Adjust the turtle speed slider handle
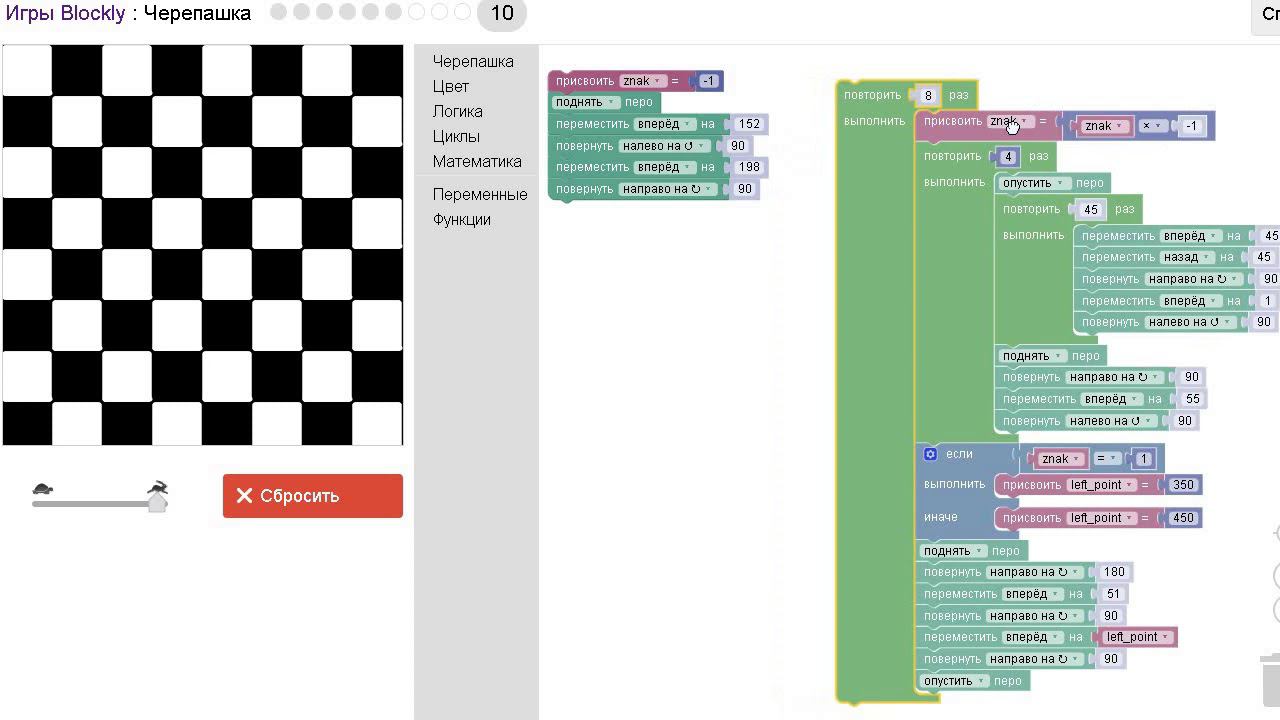1280x720 pixels. coord(157,502)
